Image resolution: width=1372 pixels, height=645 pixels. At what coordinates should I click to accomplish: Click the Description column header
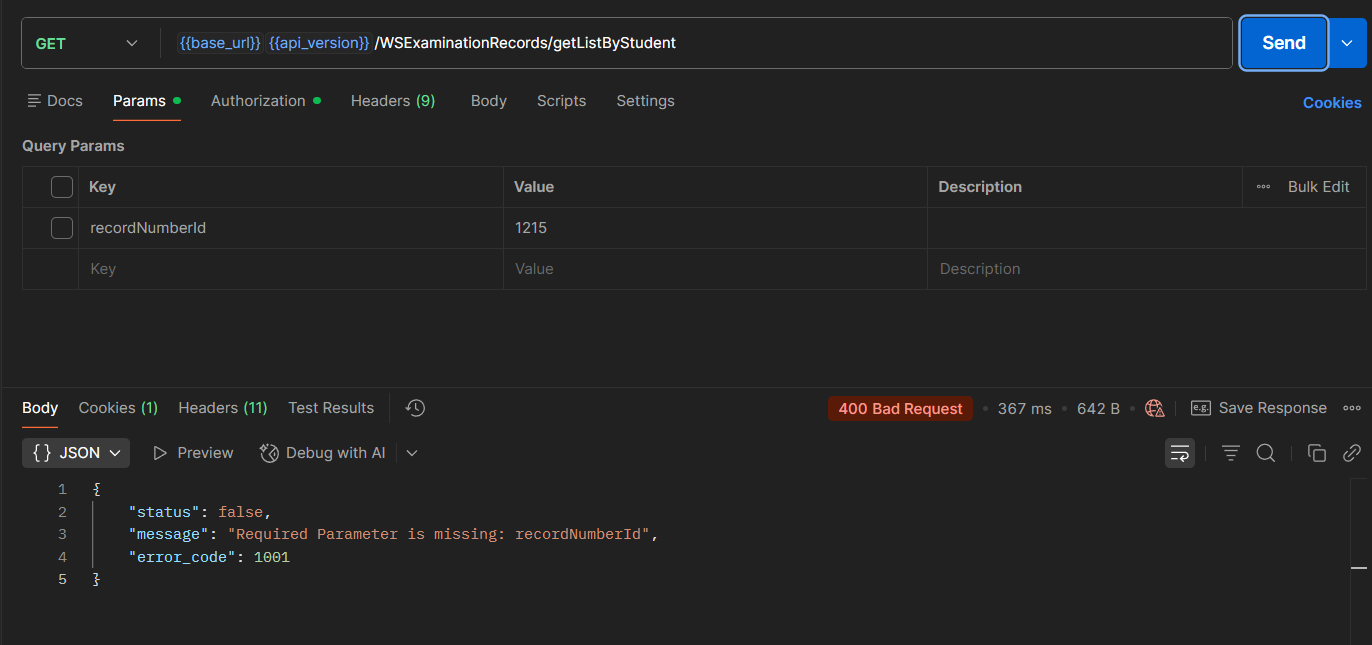click(x=980, y=187)
